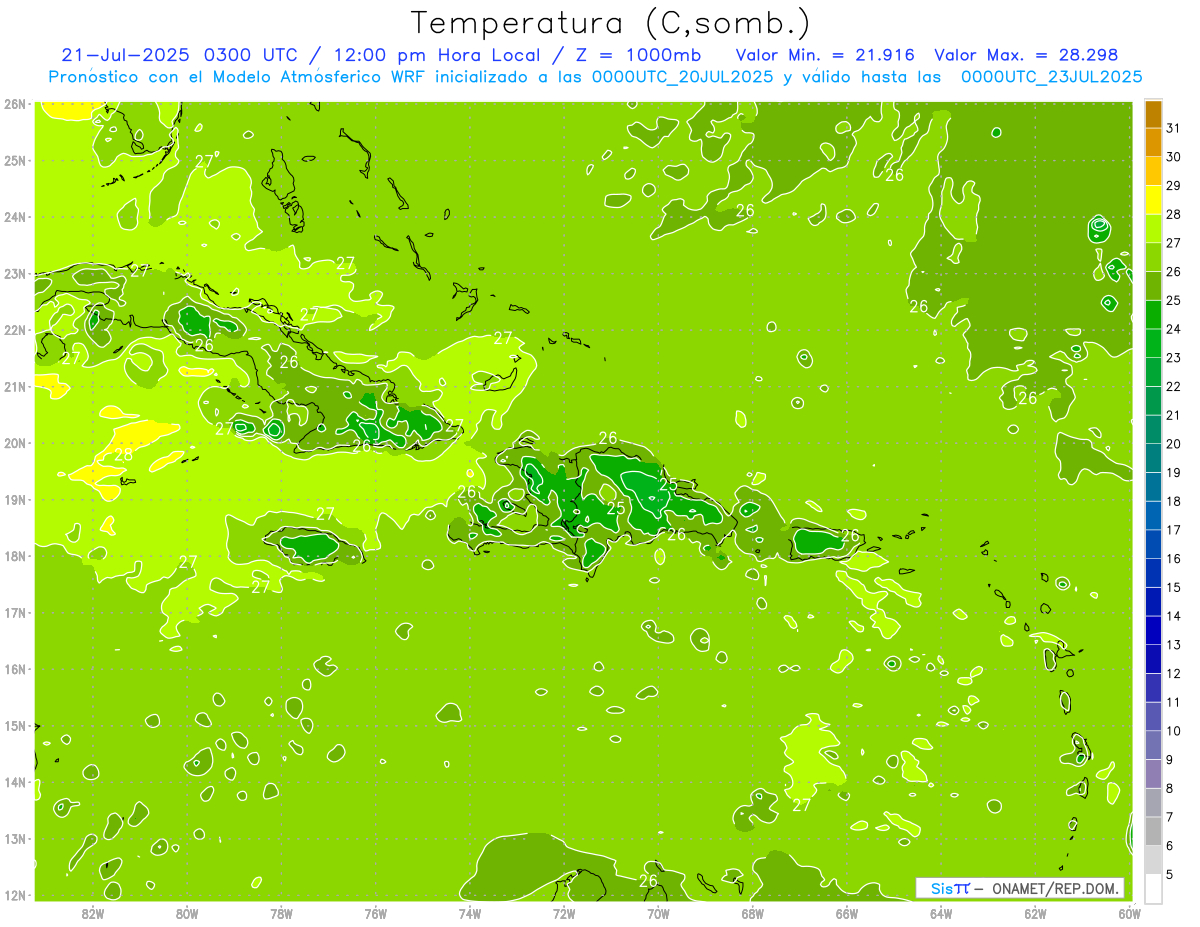The width and height of the screenshot is (1200, 927).
Task: Click the color legend value "20"
Action: [x=1173, y=444]
